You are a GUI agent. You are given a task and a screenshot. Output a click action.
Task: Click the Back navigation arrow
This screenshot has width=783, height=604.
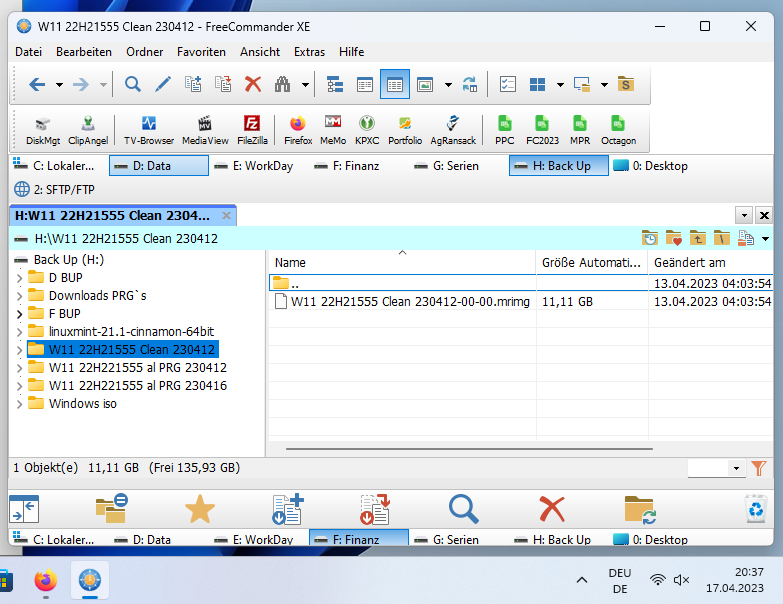point(37,84)
